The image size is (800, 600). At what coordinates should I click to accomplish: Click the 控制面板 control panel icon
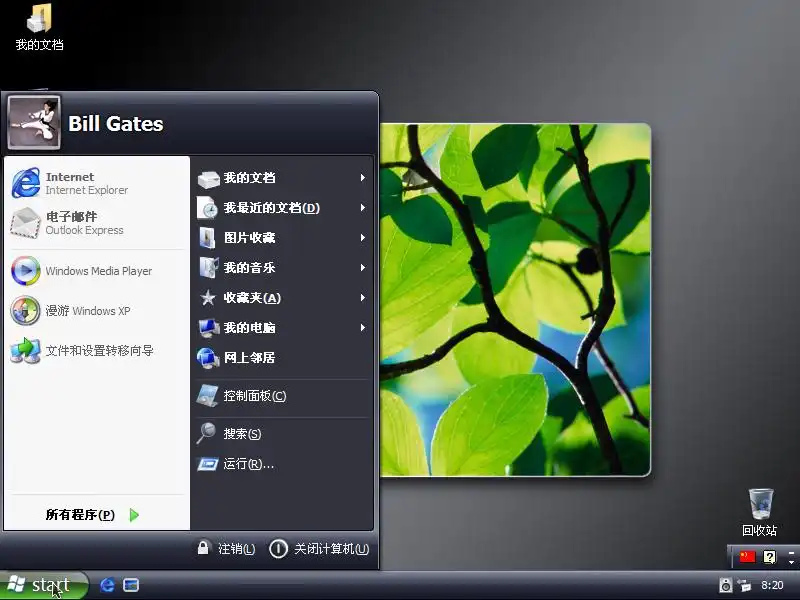pos(208,395)
